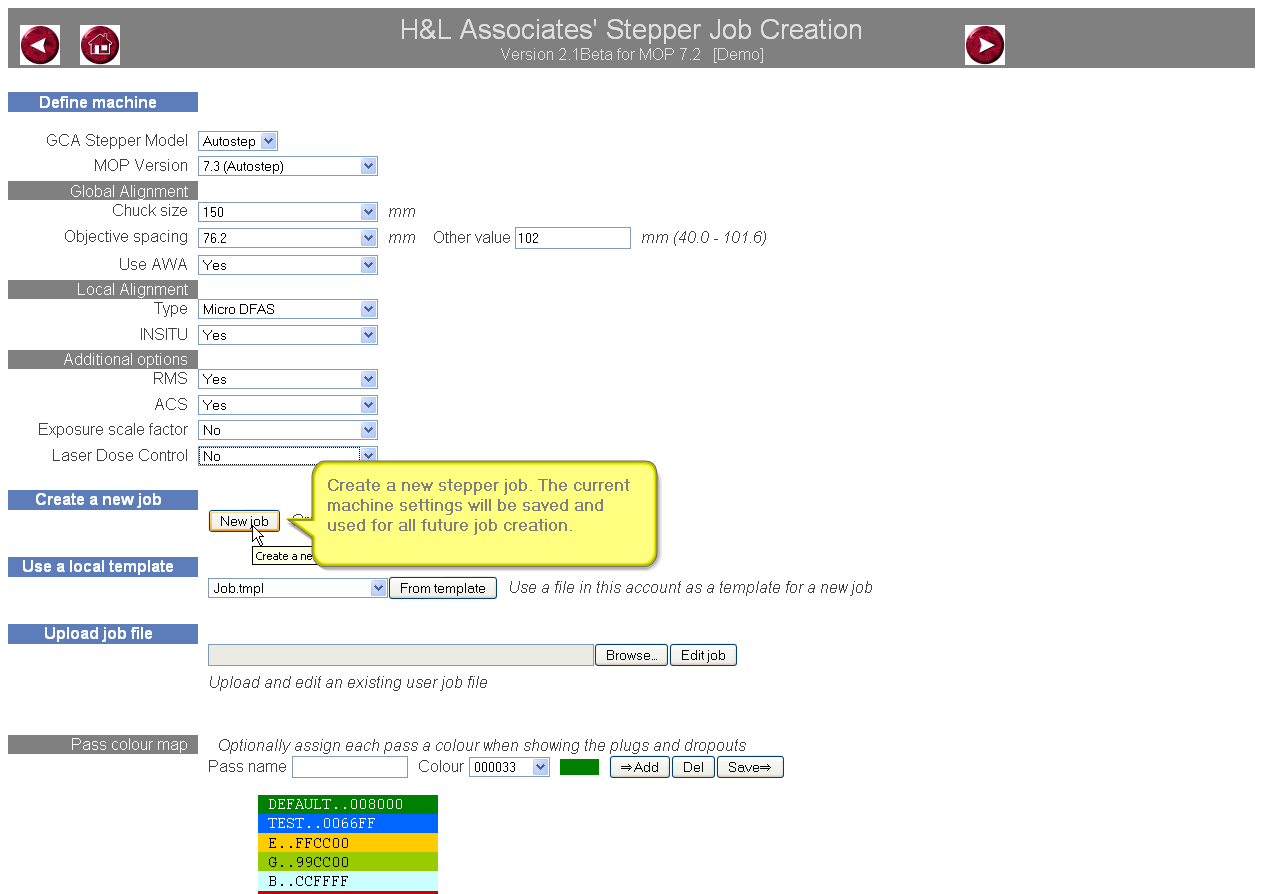Click the New job button

pos(245,521)
